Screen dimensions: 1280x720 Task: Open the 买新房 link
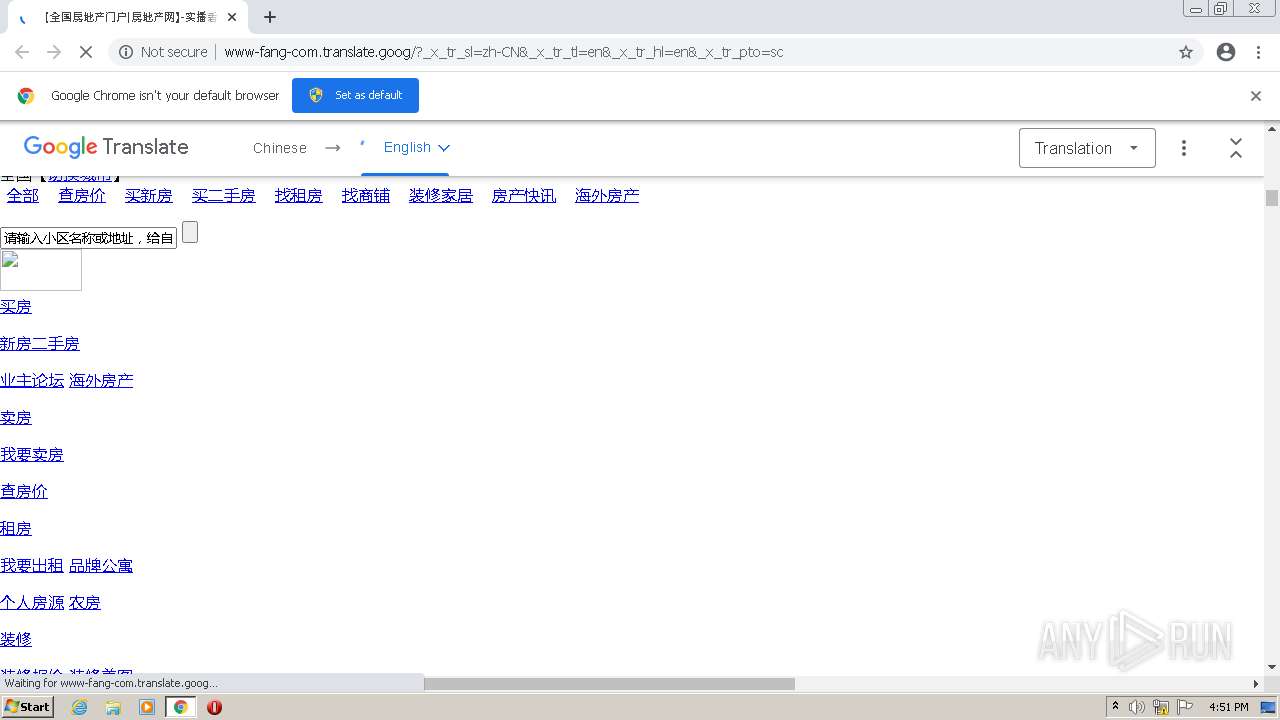point(149,196)
